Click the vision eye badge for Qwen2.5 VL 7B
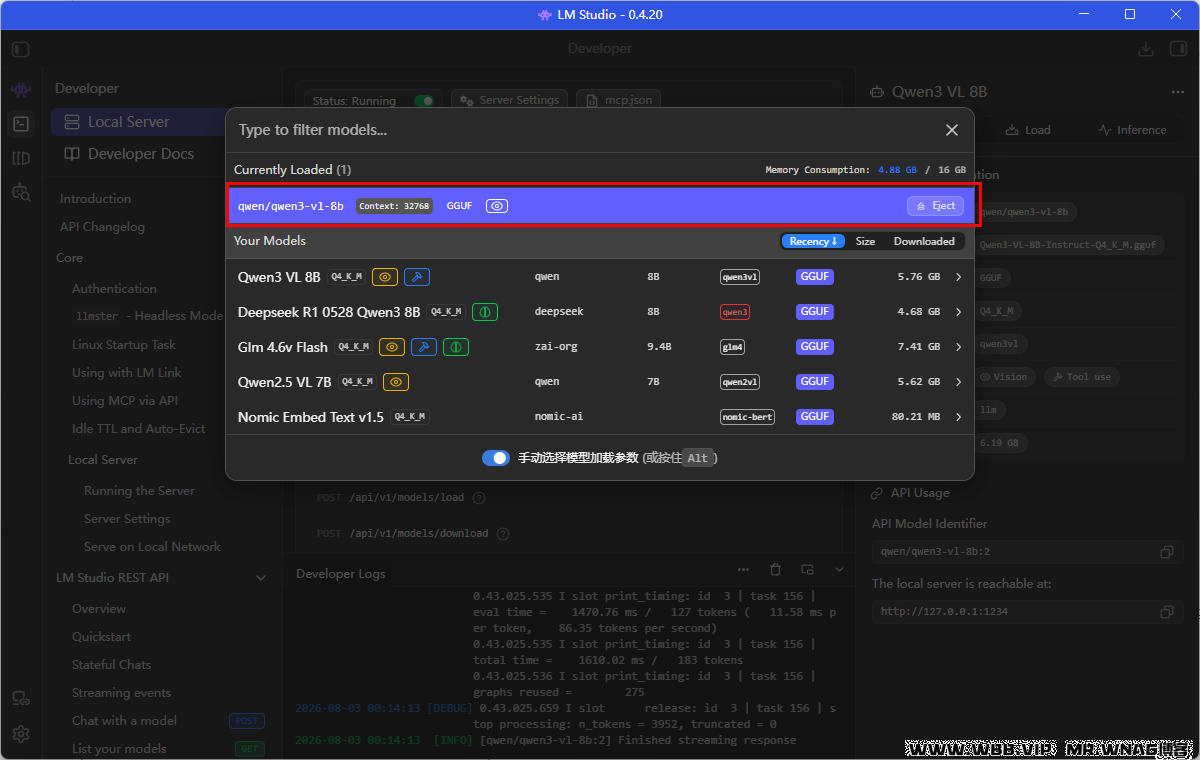 coord(396,382)
